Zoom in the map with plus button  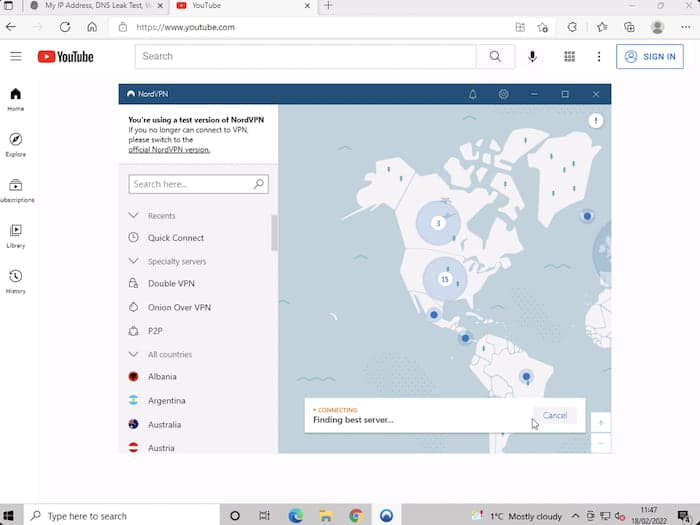point(601,422)
